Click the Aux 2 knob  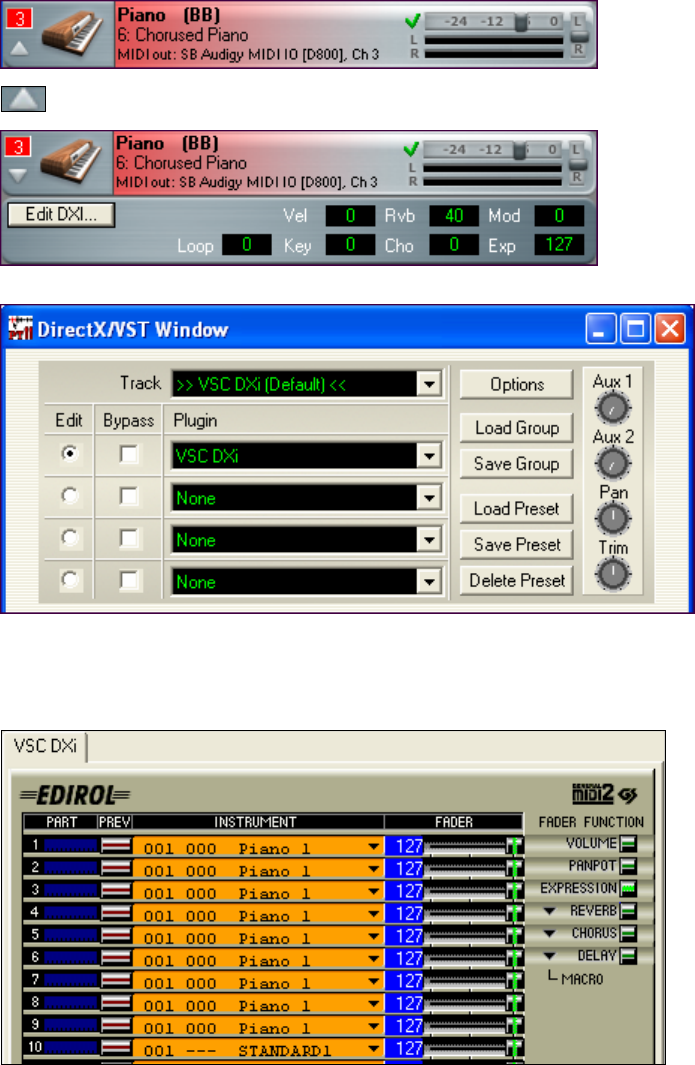613,463
